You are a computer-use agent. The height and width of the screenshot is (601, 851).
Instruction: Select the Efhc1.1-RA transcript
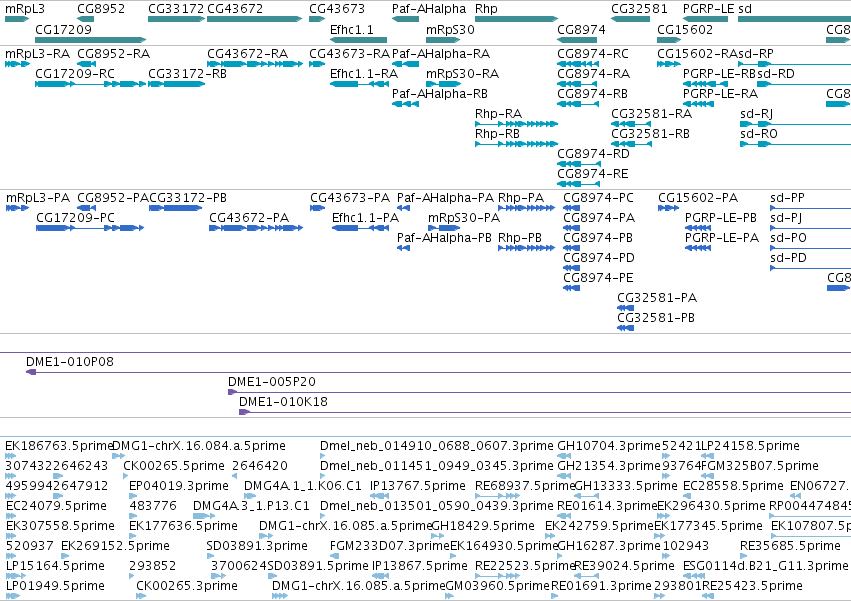click(x=359, y=84)
